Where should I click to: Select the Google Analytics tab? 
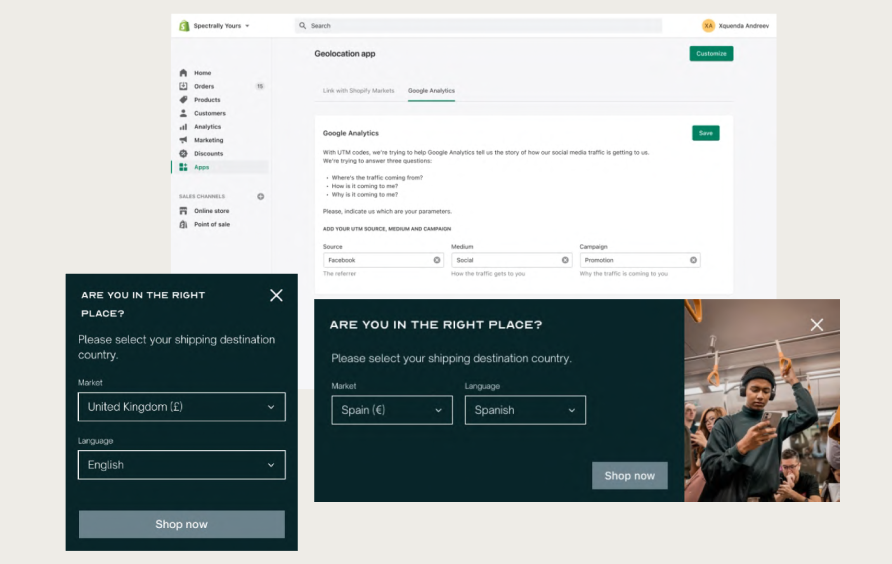(431, 90)
